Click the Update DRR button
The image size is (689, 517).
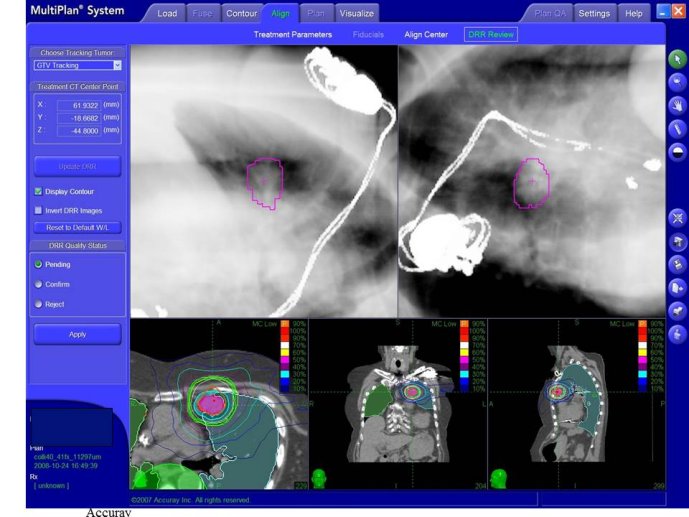click(77, 166)
